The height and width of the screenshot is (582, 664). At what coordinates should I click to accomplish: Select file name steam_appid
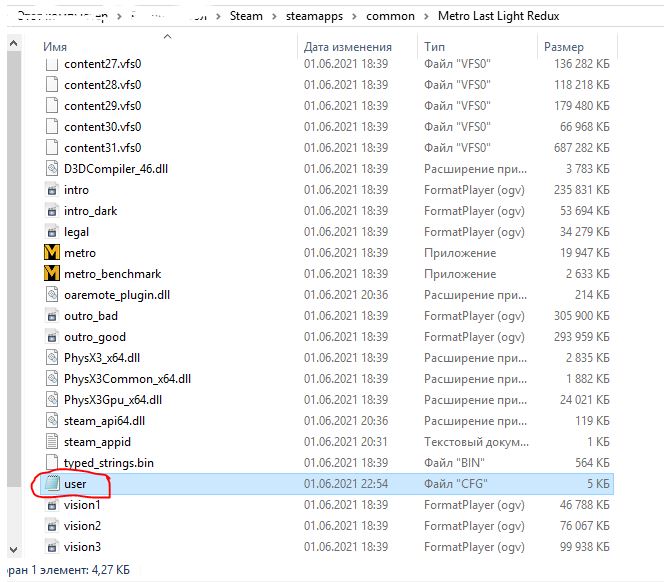tap(97, 442)
